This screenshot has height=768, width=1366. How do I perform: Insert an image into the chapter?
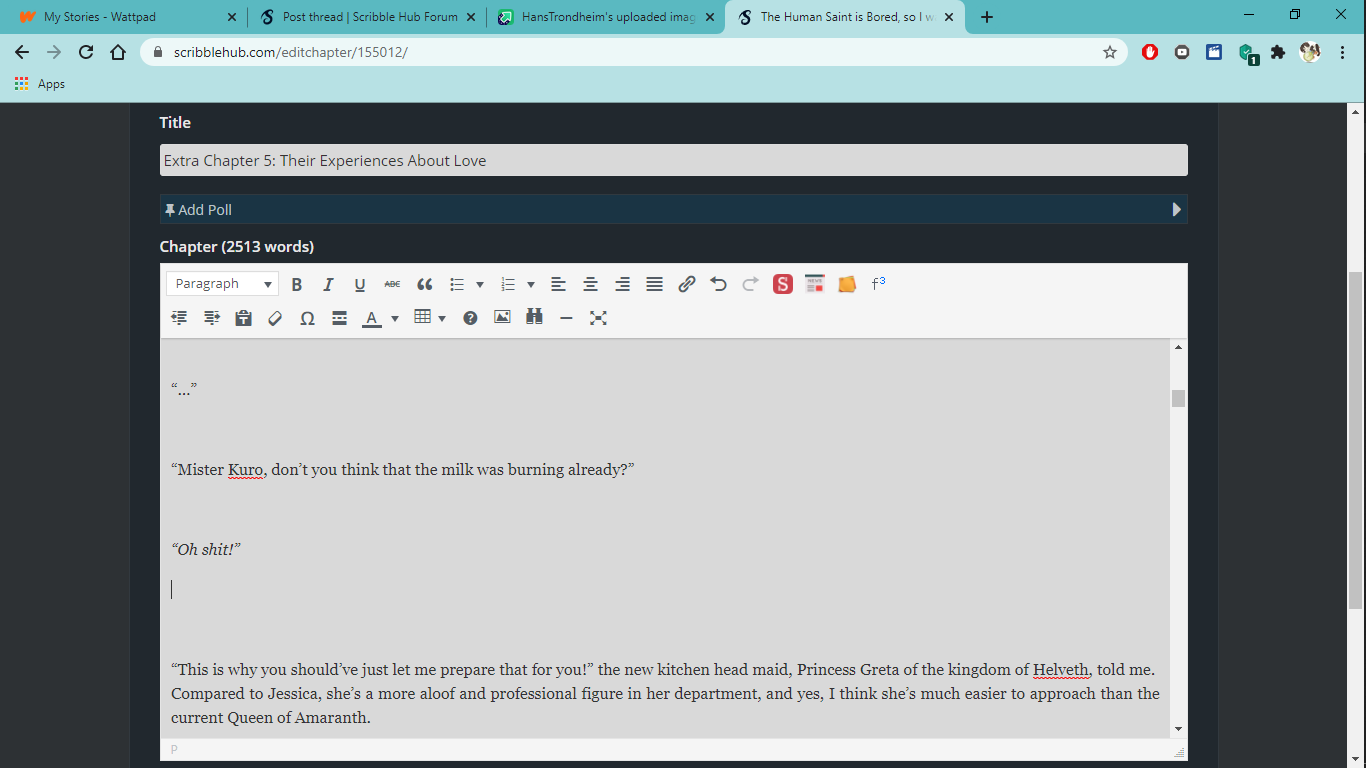coord(502,318)
